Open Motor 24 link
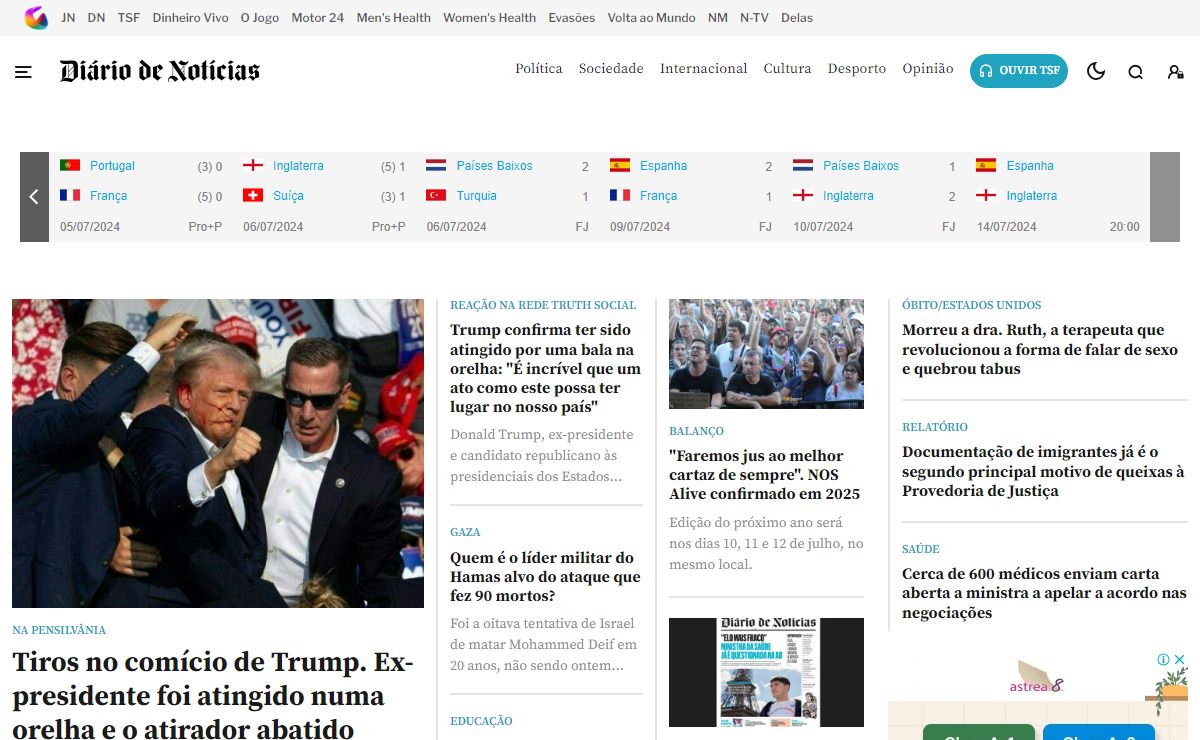The width and height of the screenshot is (1200, 740). tap(318, 18)
